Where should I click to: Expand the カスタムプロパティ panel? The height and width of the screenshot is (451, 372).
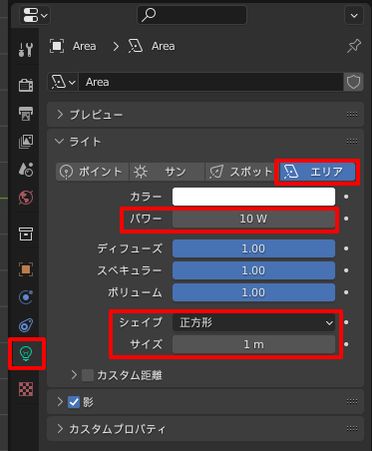[205, 429]
